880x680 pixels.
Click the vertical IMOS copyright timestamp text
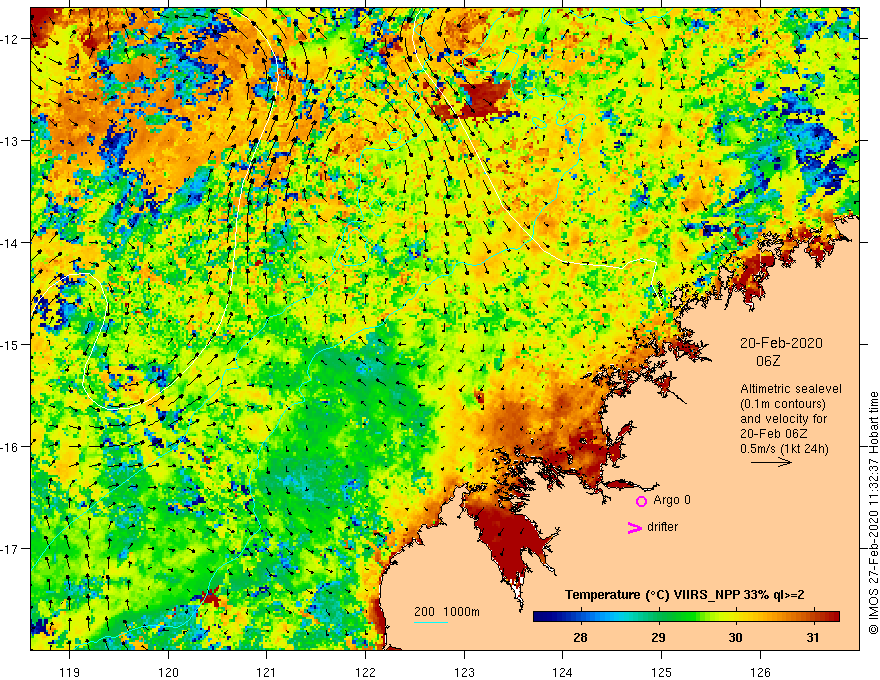coord(873,513)
